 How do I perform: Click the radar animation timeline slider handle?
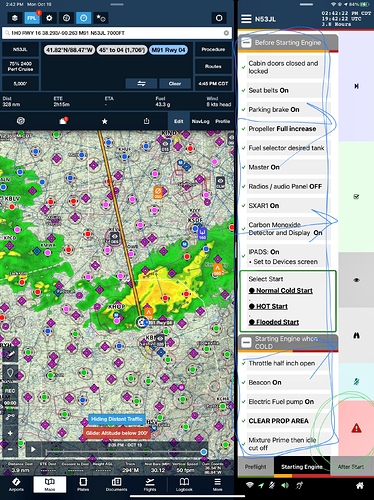pyautogui.click(x=203, y=452)
